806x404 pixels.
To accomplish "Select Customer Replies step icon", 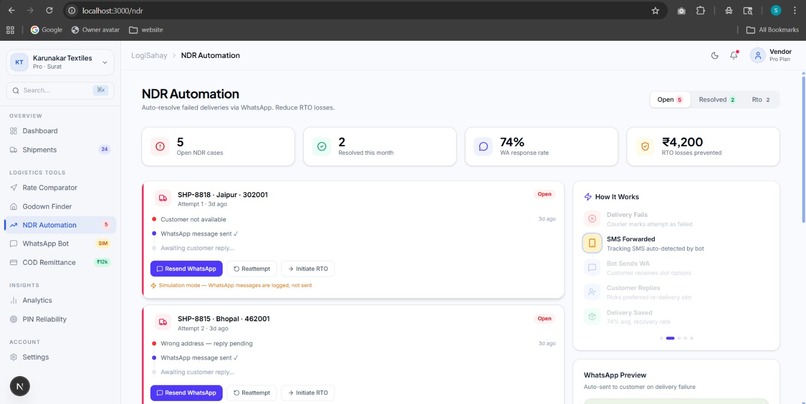I will [x=592, y=292].
